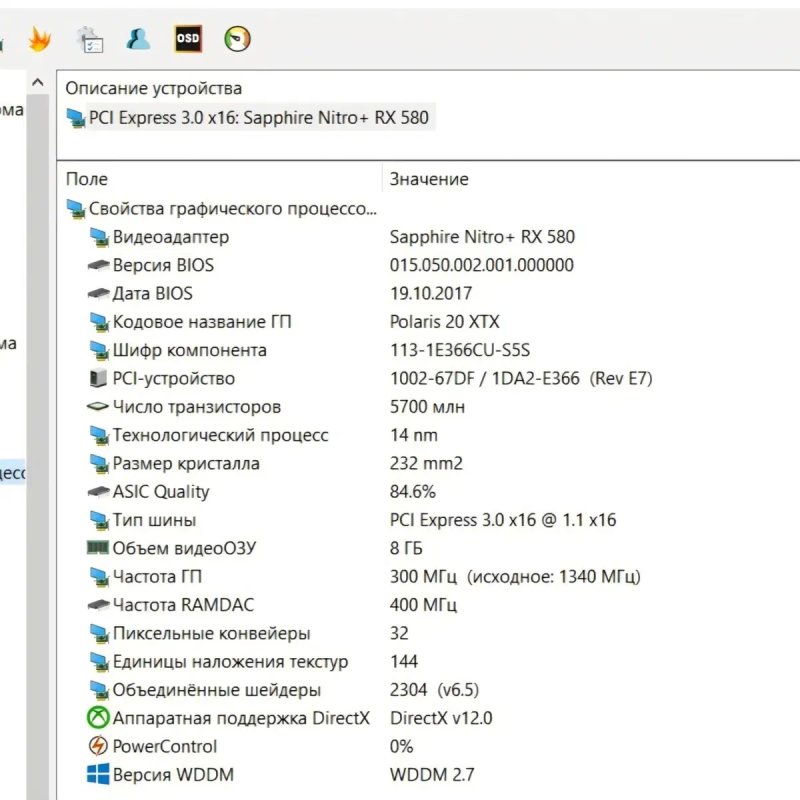The image size is (800, 800).
Task: Click the Тип шины icon
Action: coord(98,520)
